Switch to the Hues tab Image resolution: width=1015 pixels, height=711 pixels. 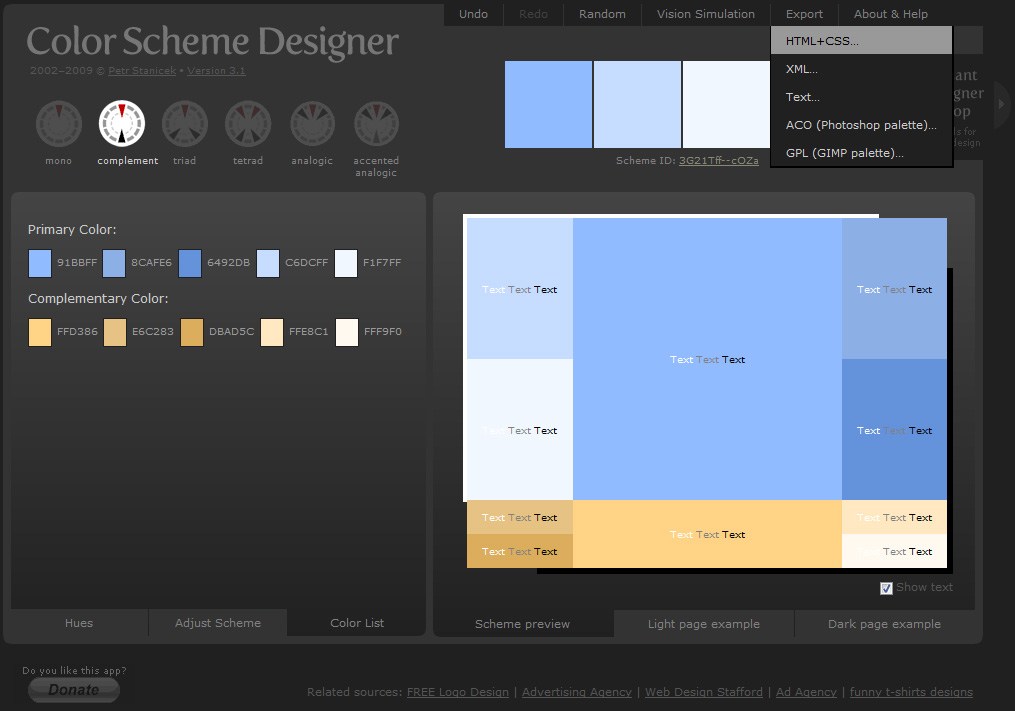tap(79, 623)
